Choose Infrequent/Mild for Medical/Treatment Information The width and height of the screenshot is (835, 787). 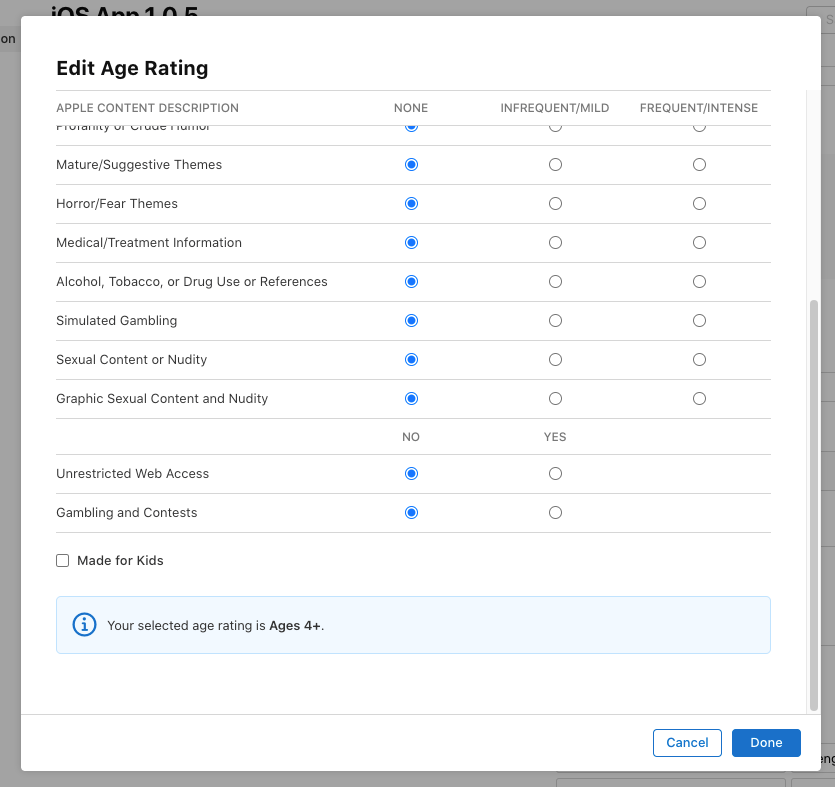(x=555, y=242)
